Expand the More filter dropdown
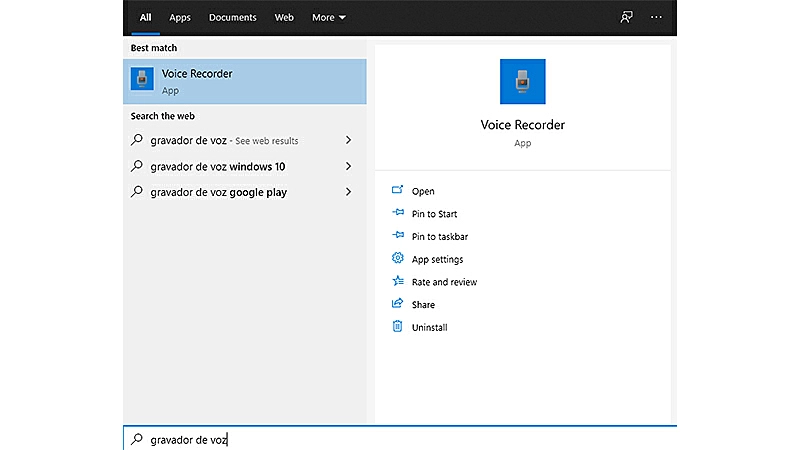 (x=328, y=17)
